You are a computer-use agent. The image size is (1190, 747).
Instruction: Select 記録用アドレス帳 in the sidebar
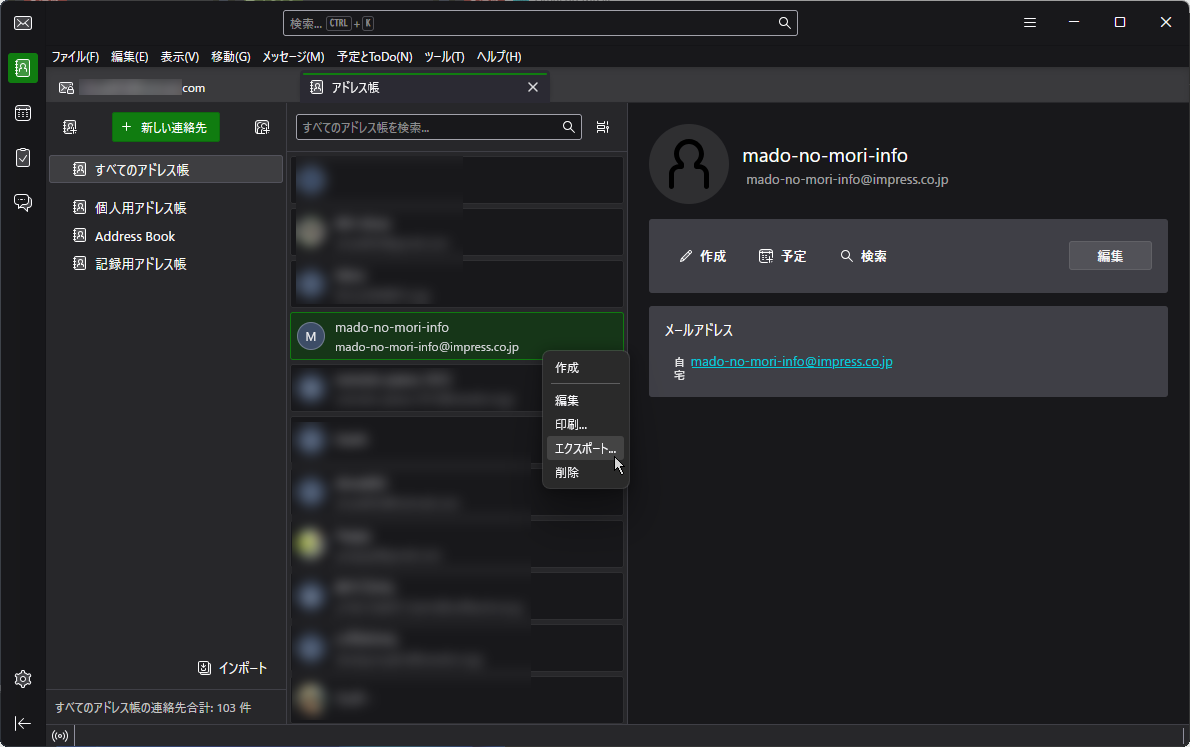(x=165, y=263)
